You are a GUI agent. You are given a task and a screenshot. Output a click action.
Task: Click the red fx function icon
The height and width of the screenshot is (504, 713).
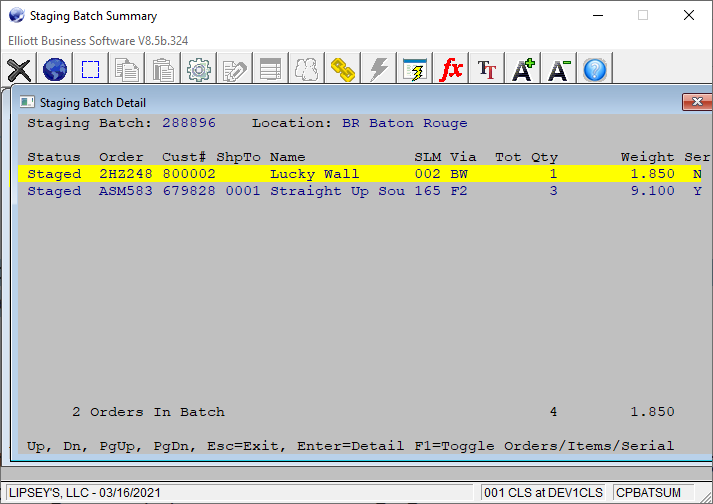(x=451, y=70)
